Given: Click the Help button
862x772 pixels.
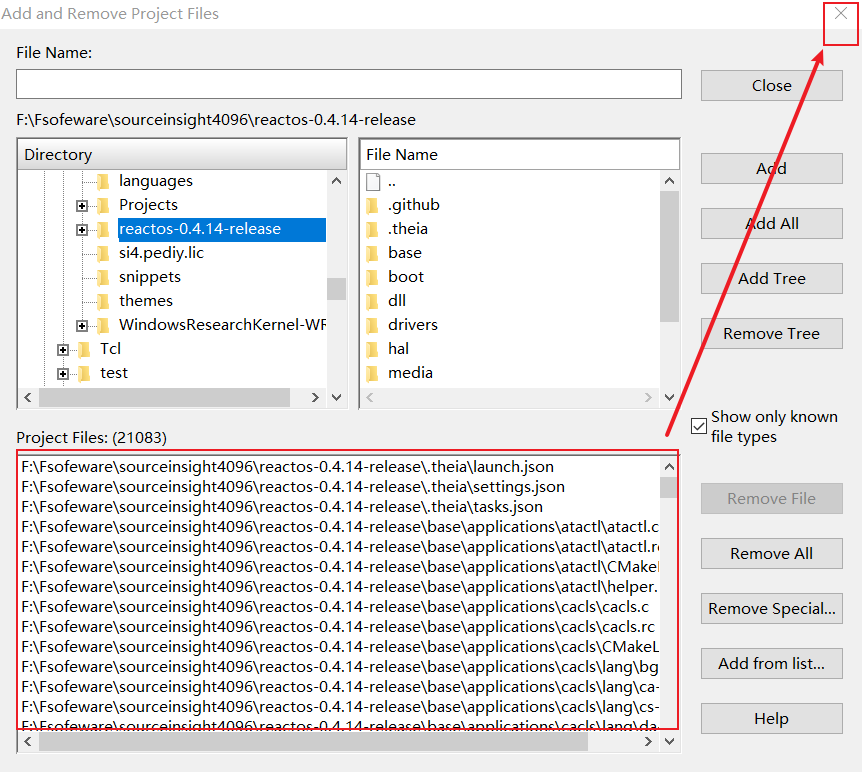Looking at the screenshot, I should click(x=771, y=718).
